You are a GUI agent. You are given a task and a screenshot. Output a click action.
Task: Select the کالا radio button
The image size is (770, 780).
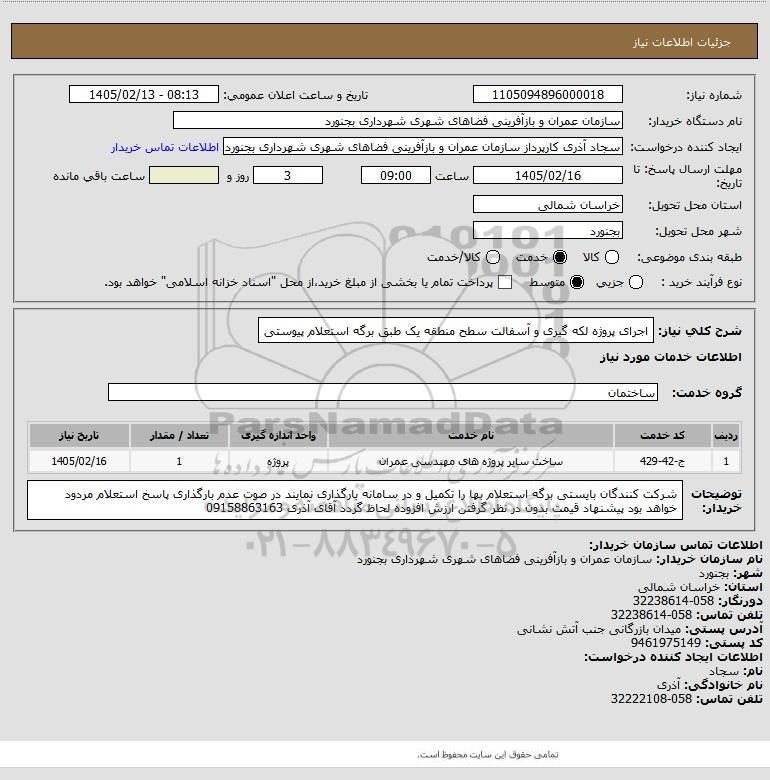pos(612,257)
